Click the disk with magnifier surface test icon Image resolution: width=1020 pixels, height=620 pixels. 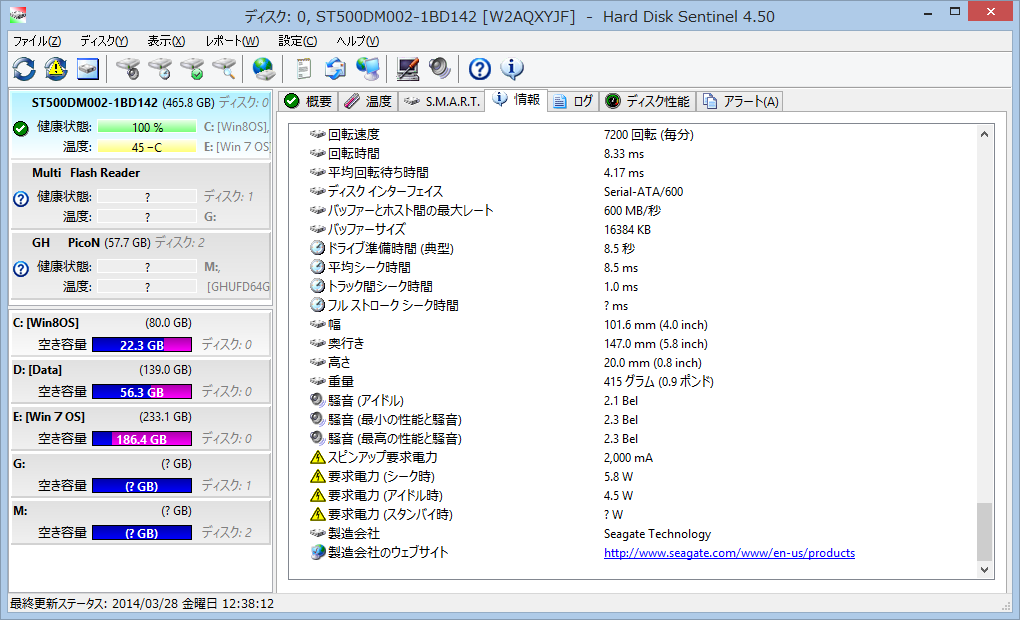coord(224,69)
